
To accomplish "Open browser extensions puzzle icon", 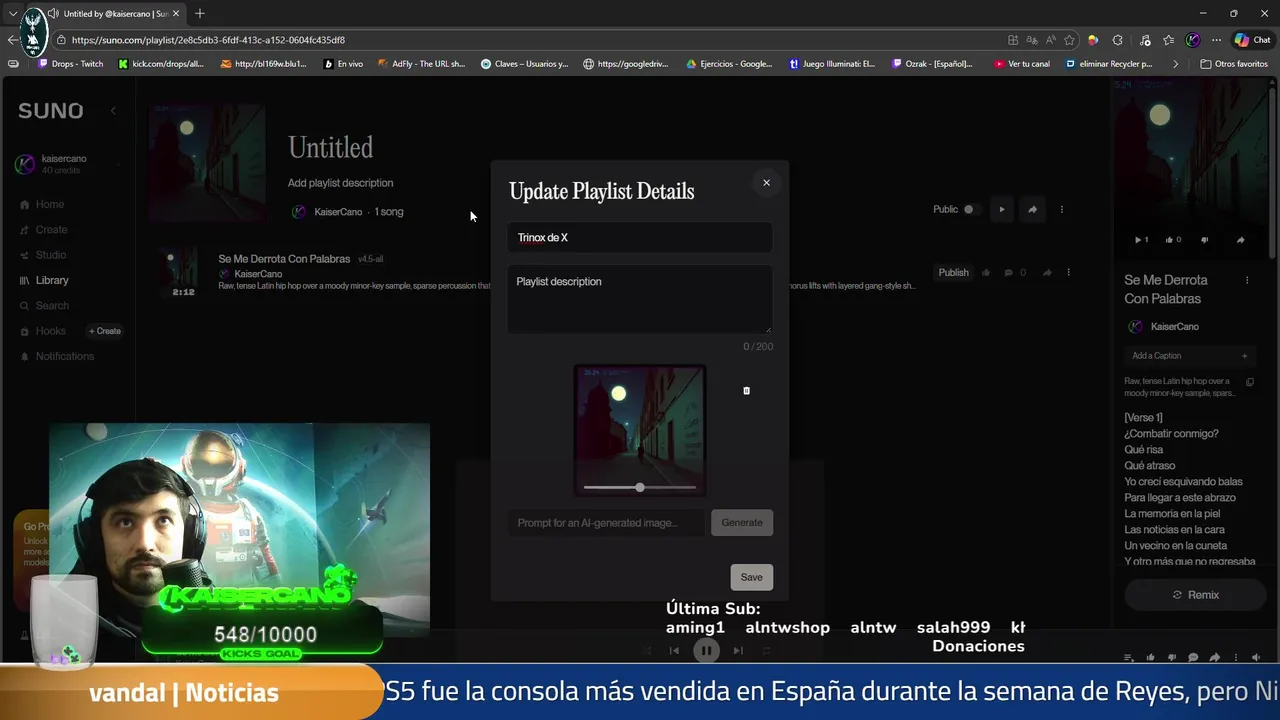I will [x=1117, y=40].
